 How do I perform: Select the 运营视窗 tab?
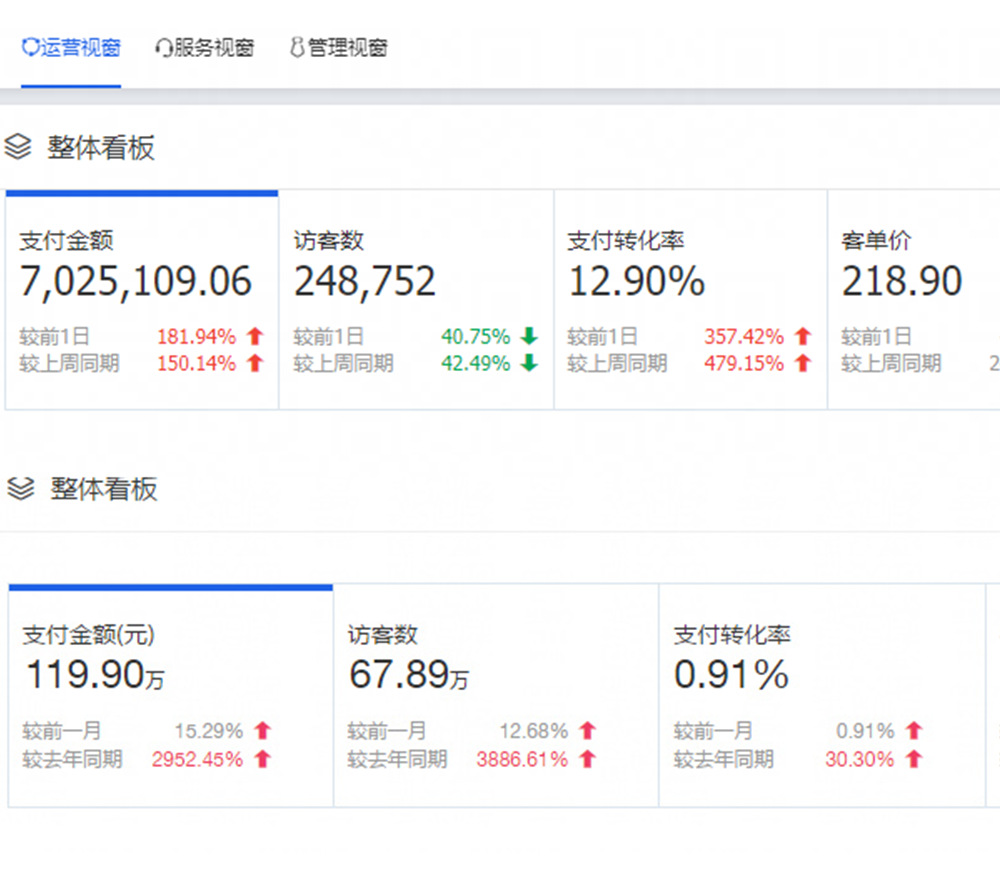[71, 48]
